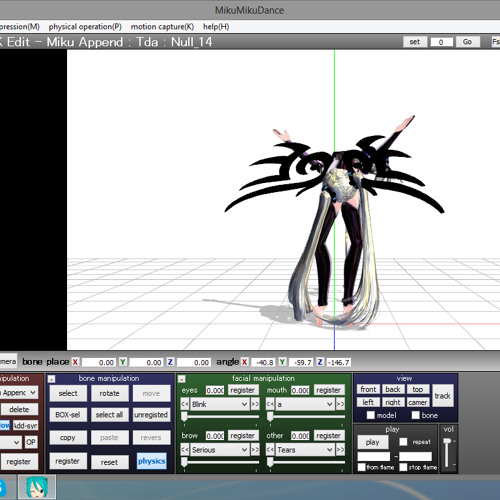Register the other morph value
This screenshot has width=500, height=500.
(x=329, y=435)
